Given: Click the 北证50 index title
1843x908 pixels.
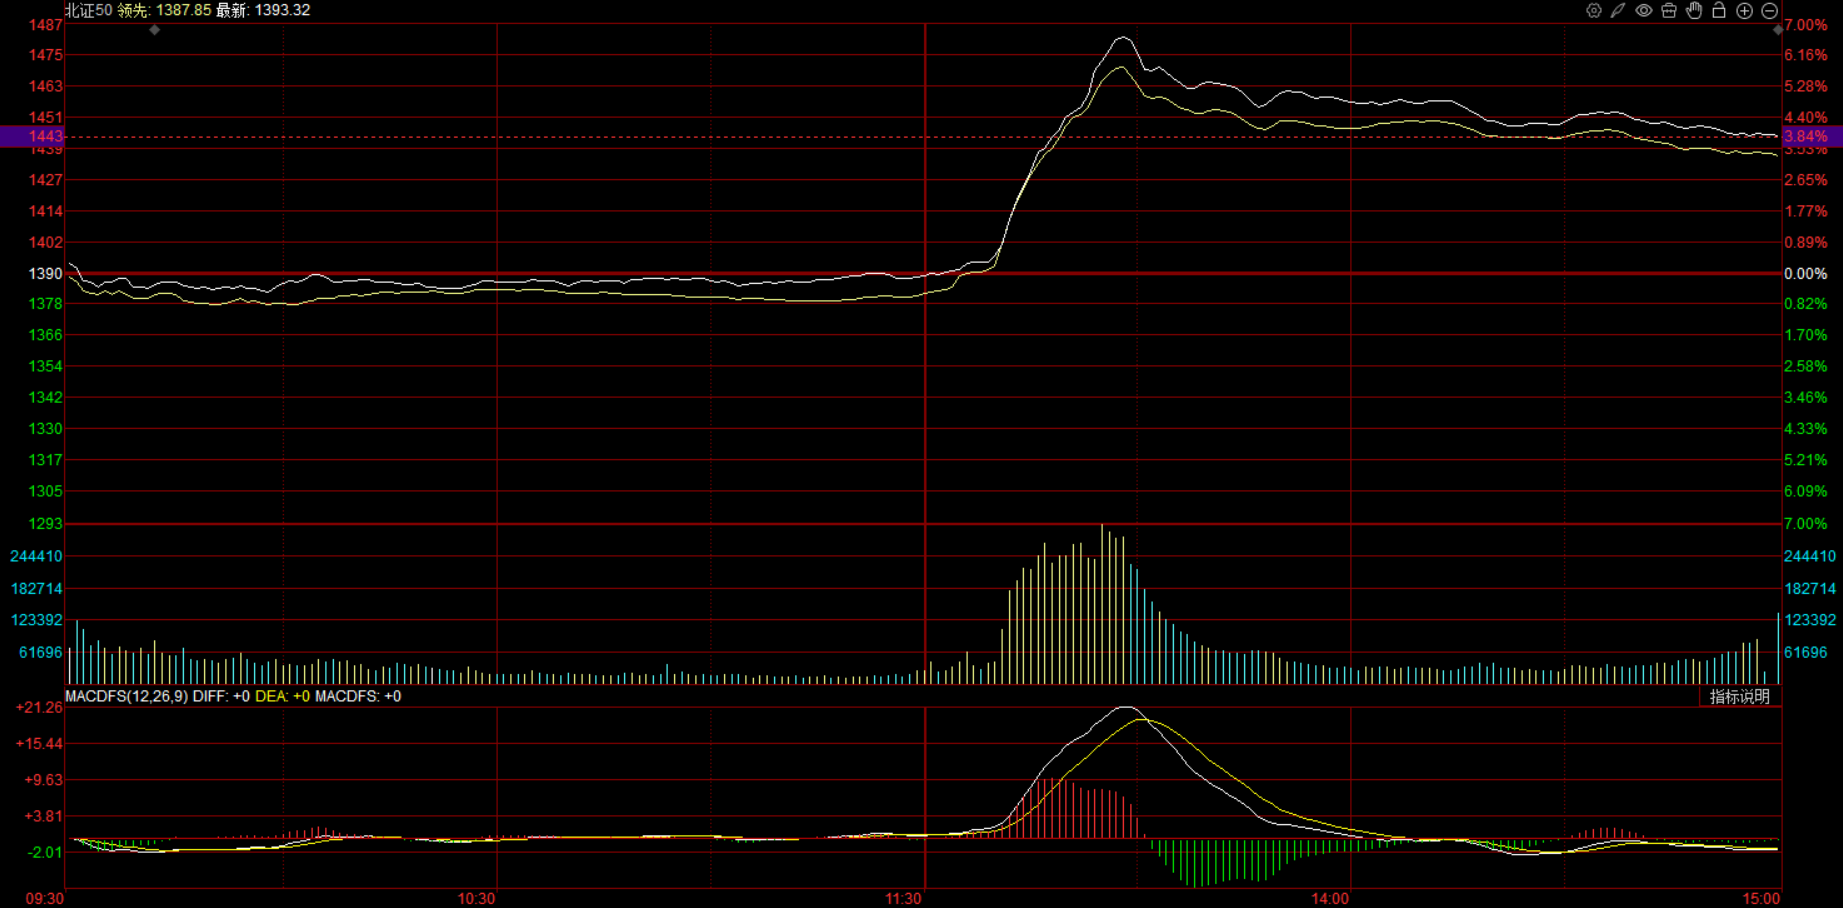Looking at the screenshot, I should (88, 10).
